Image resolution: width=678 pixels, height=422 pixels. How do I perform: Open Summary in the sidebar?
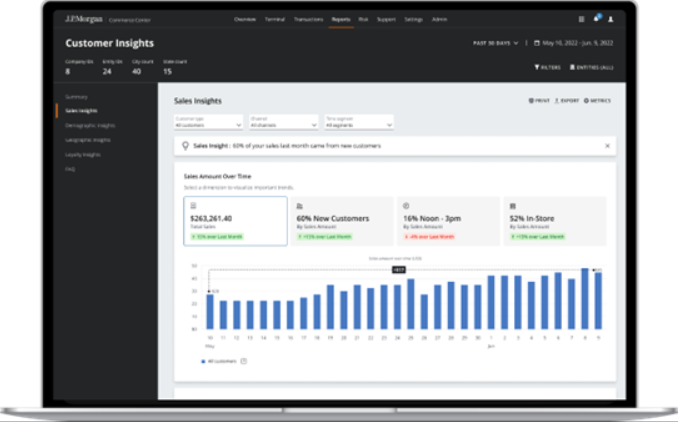76,97
